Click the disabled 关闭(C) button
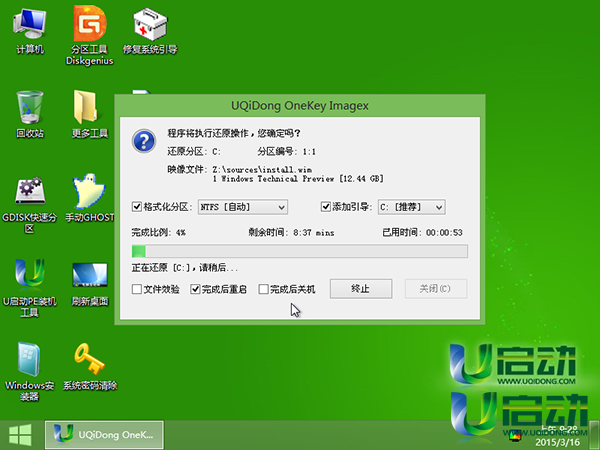Image resolution: width=600 pixels, height=450 pixels. (x=436, y=289)
